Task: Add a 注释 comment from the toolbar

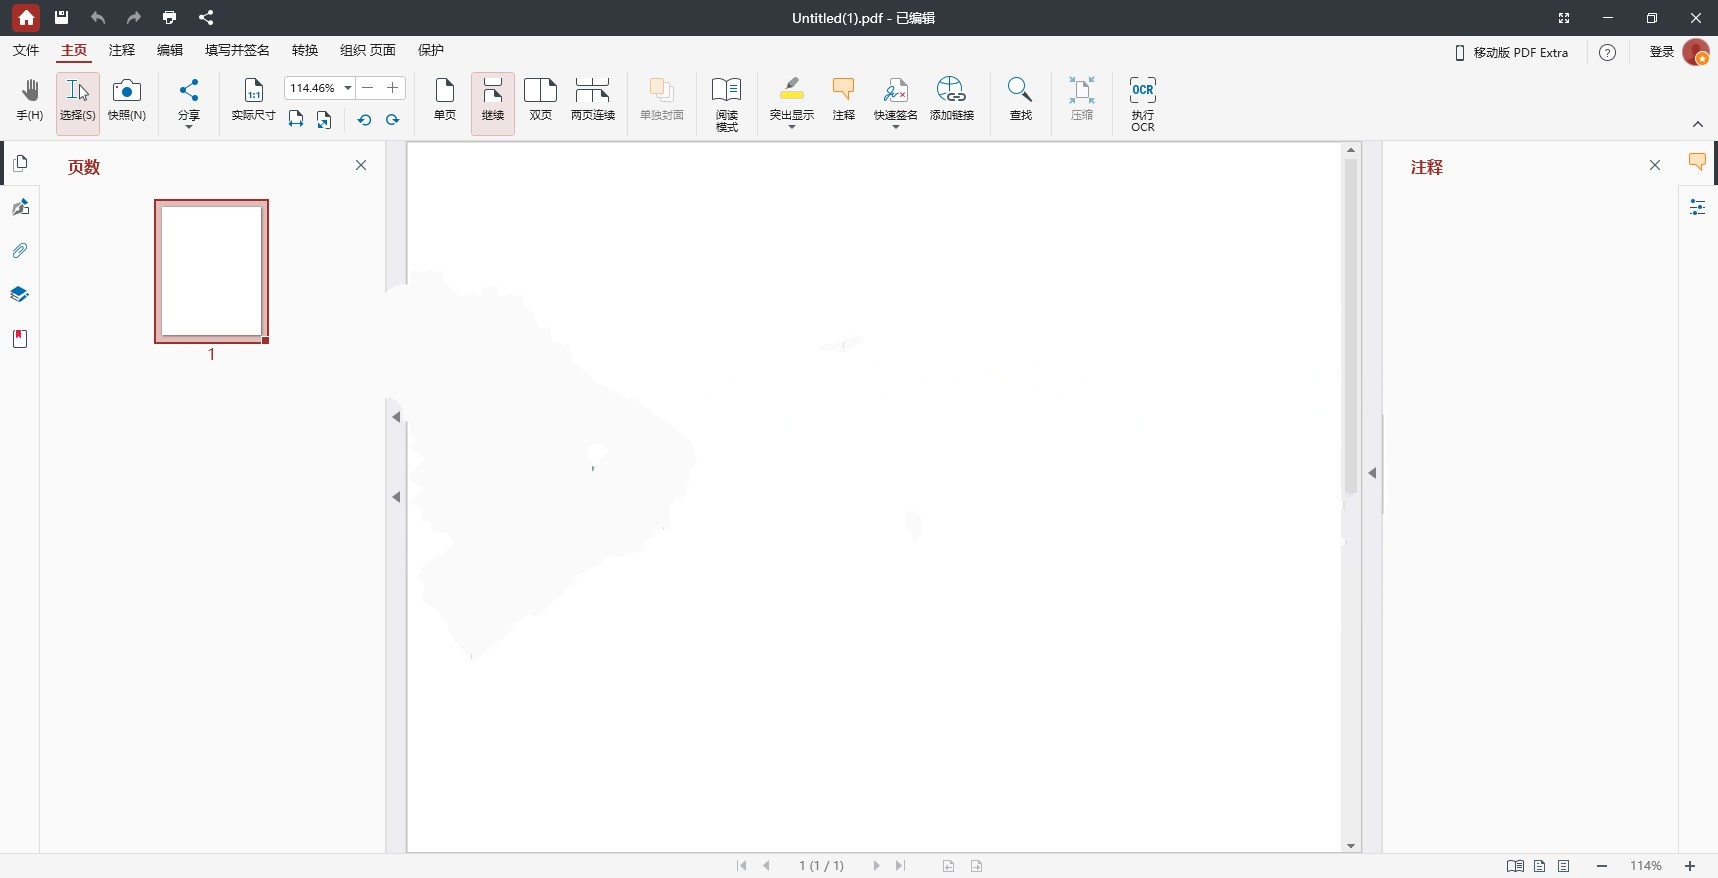Action: [844, 101]
